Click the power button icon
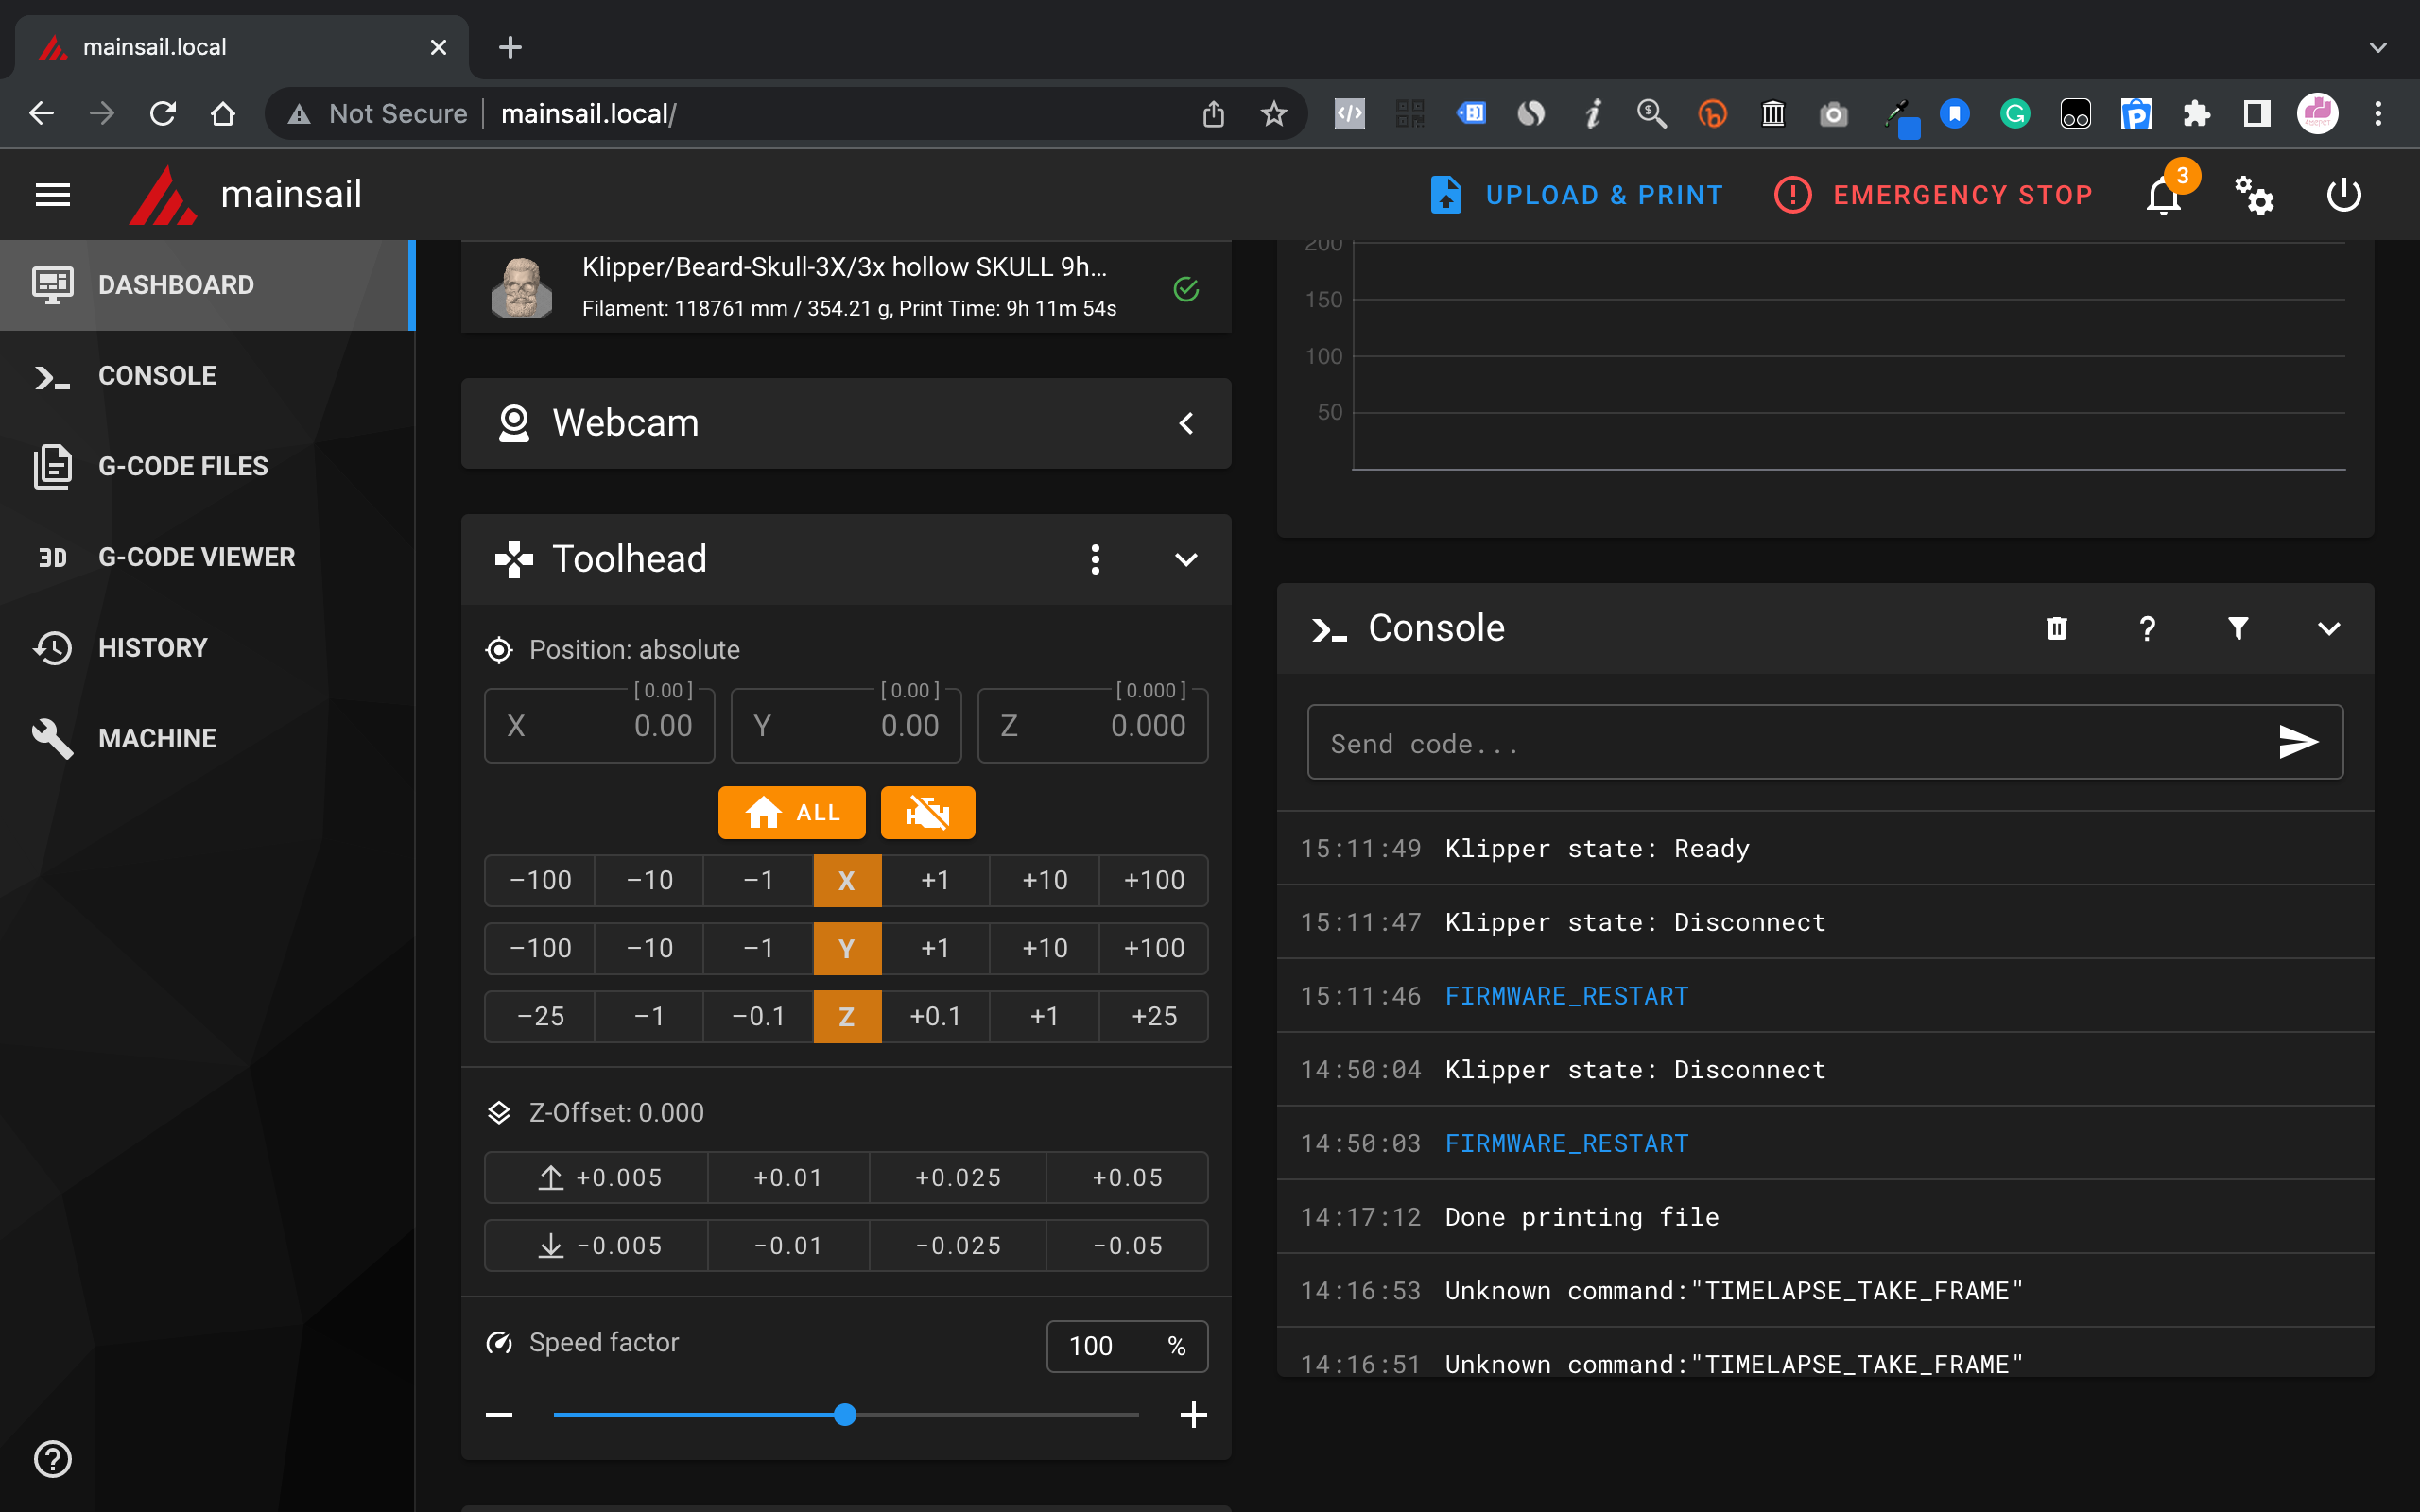 click(2345, 194)
